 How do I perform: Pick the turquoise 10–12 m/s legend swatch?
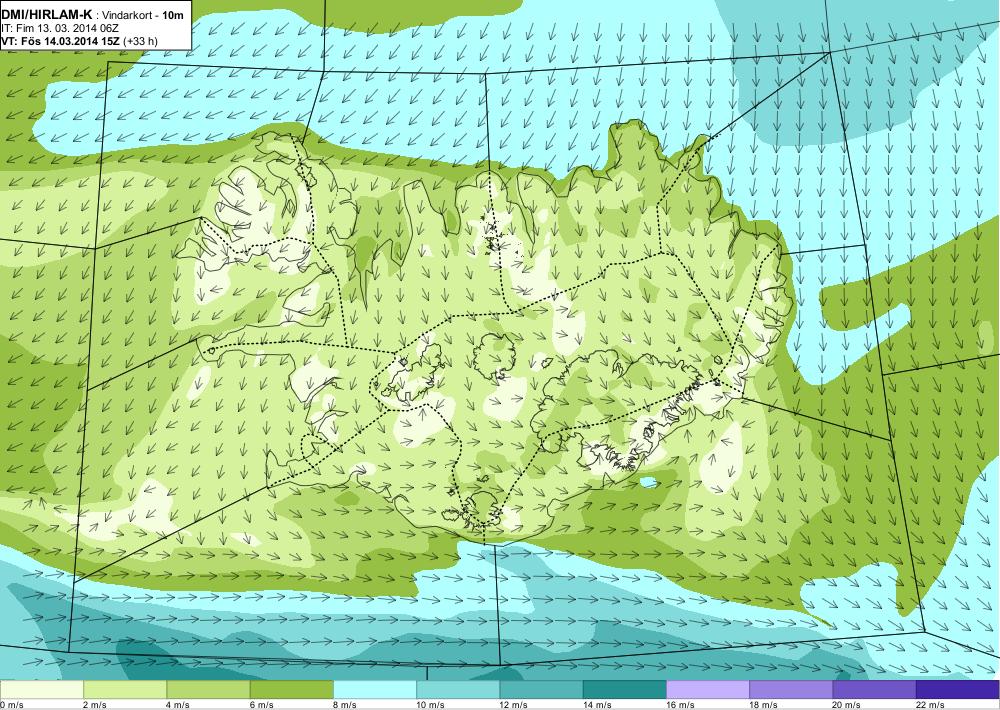458,690
